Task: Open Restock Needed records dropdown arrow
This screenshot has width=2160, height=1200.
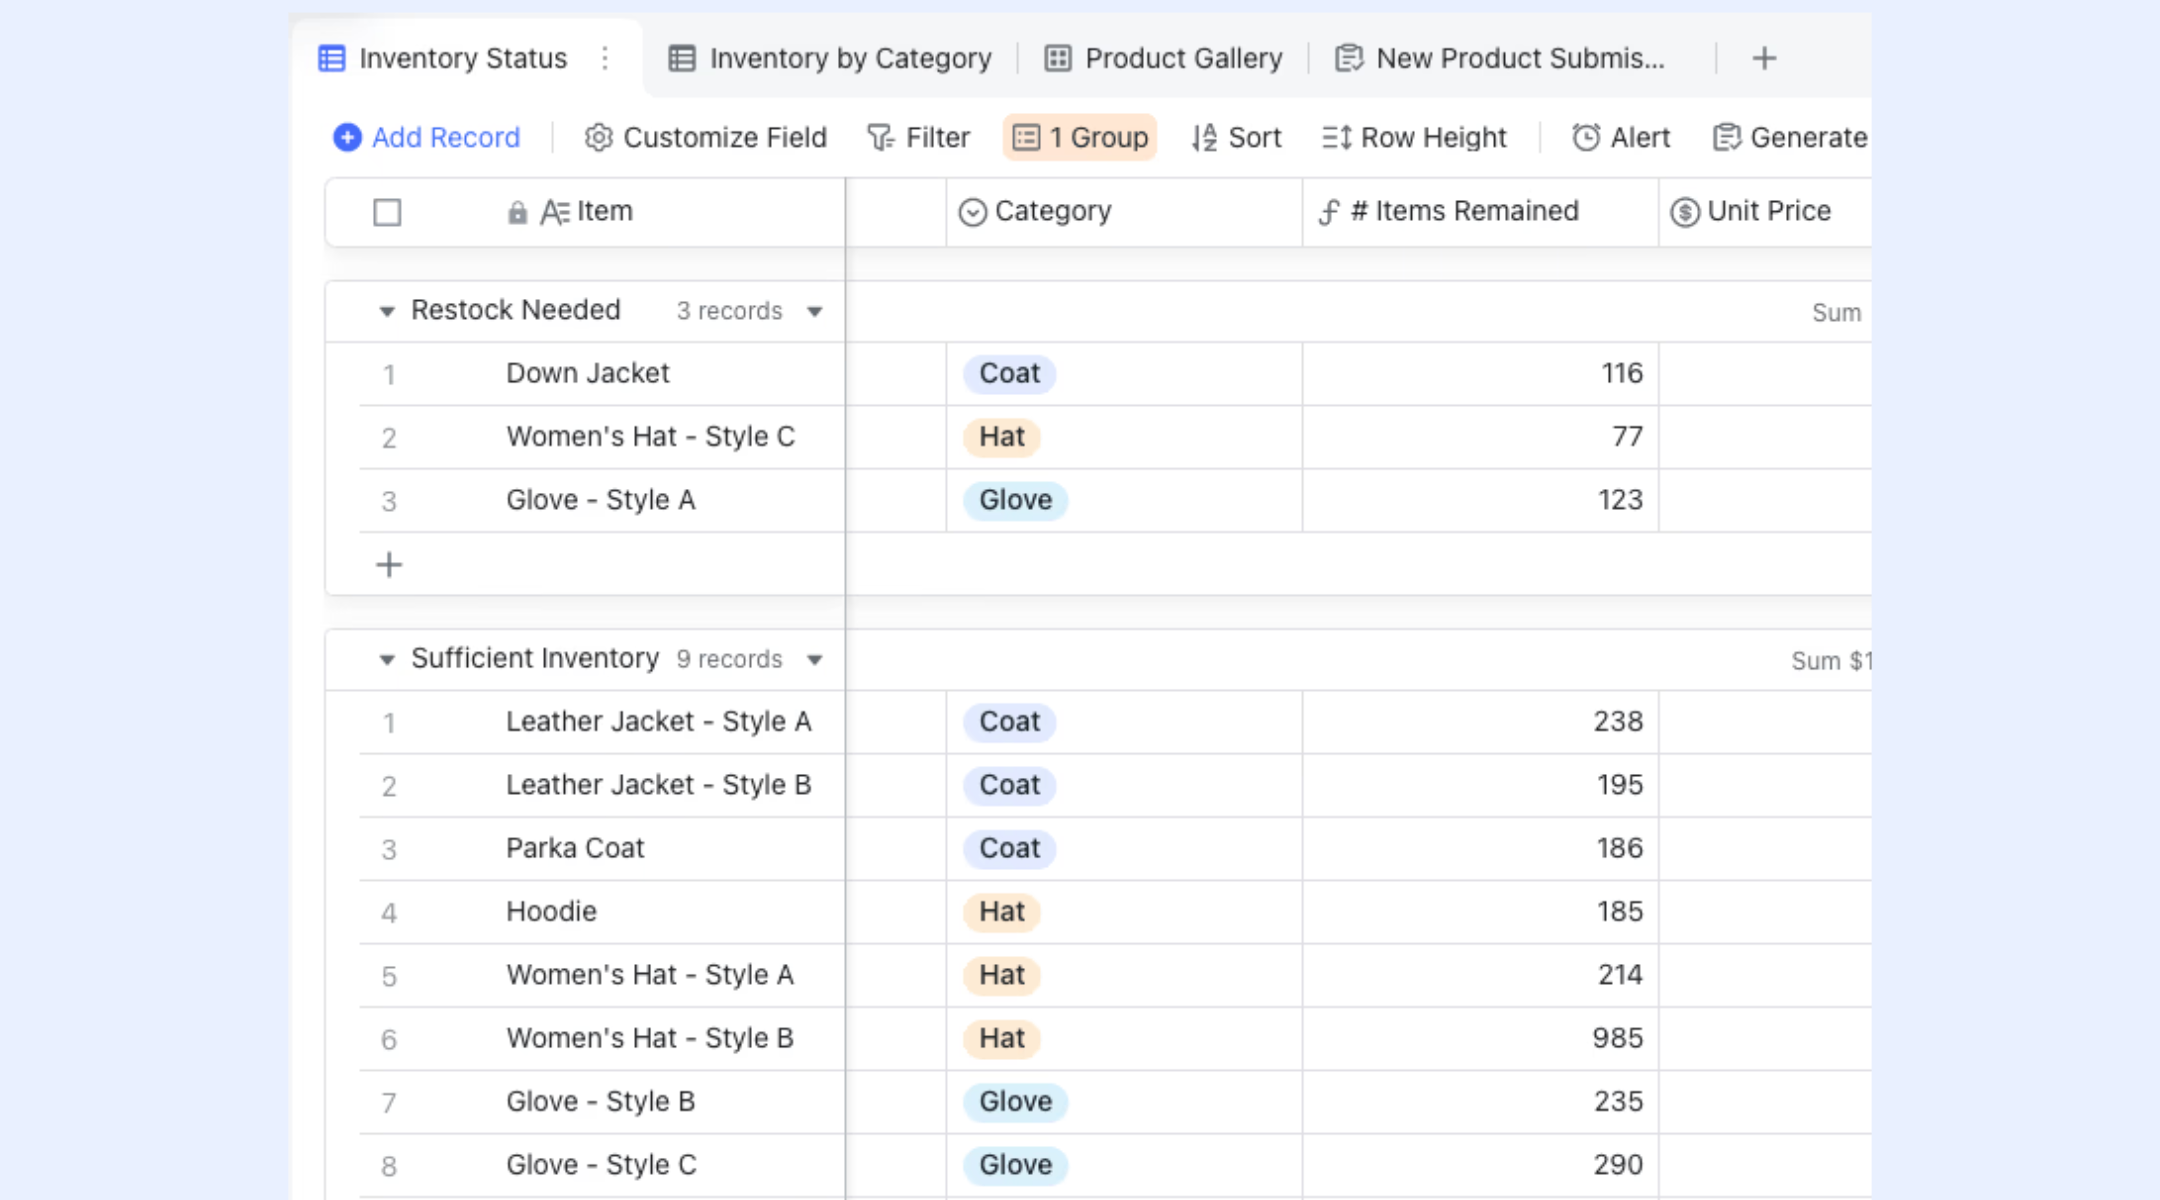Action: (815, 312)
